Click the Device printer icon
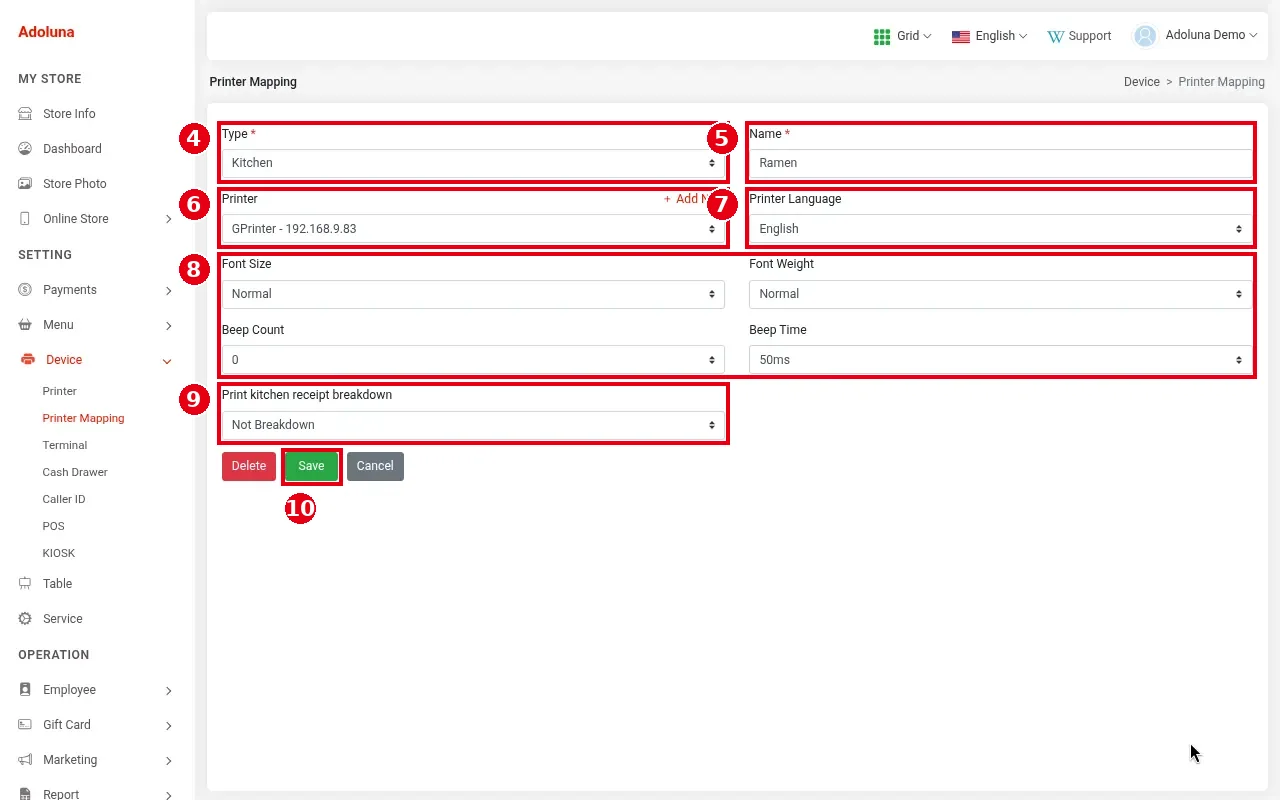The height and width of the screenshot is (800, 1280). 27,360
